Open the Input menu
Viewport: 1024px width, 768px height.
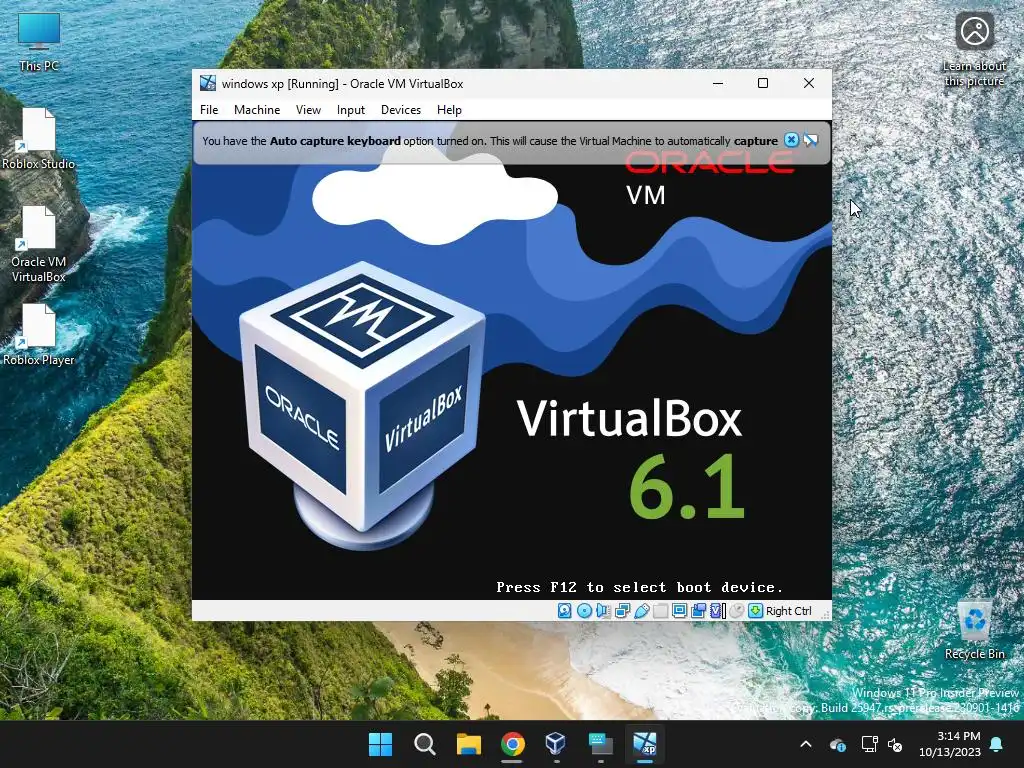click(351, 110)
